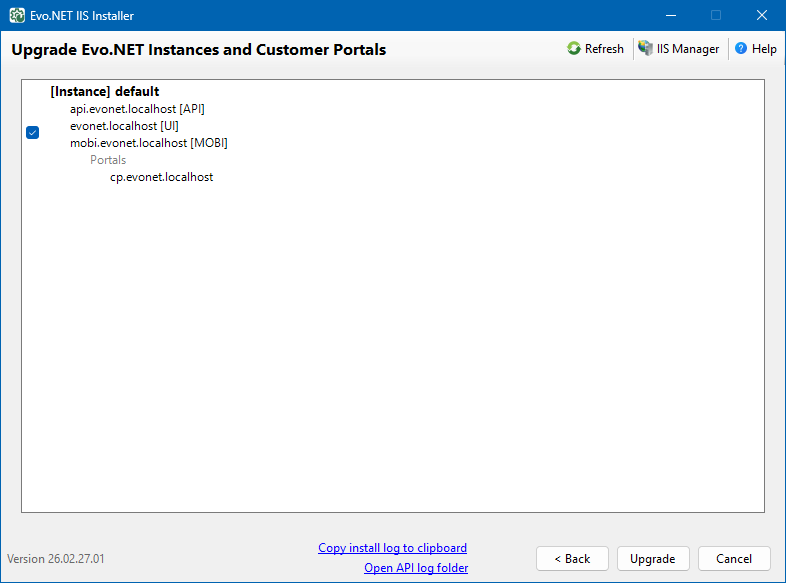This screenshot has height=583, width=786.
Task: Click the Upgrade button
Action: (653, 558)
